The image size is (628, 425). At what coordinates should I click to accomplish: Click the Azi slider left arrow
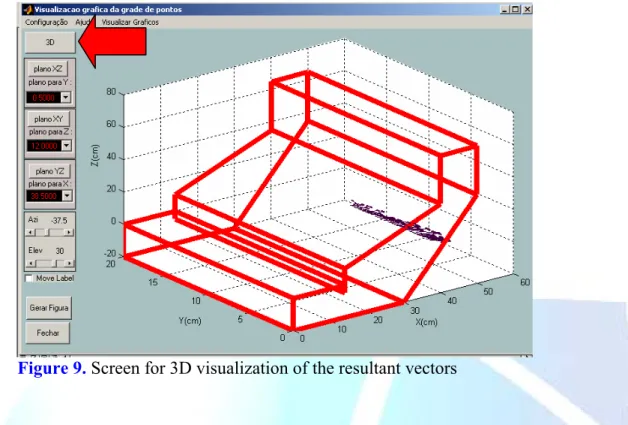pyautogui.click(x=29, y=232)
